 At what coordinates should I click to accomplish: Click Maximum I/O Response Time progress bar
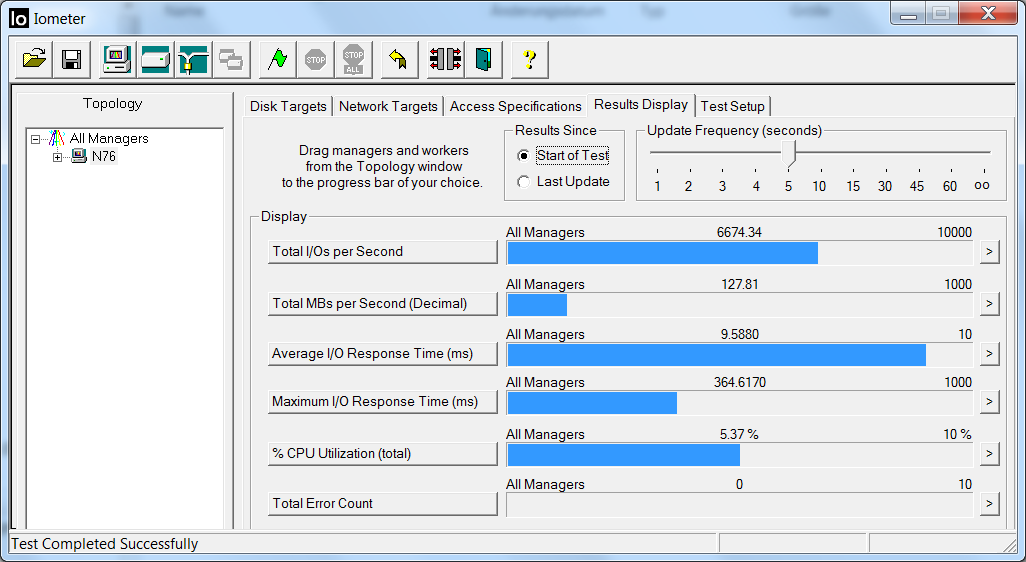click(740, 402)
